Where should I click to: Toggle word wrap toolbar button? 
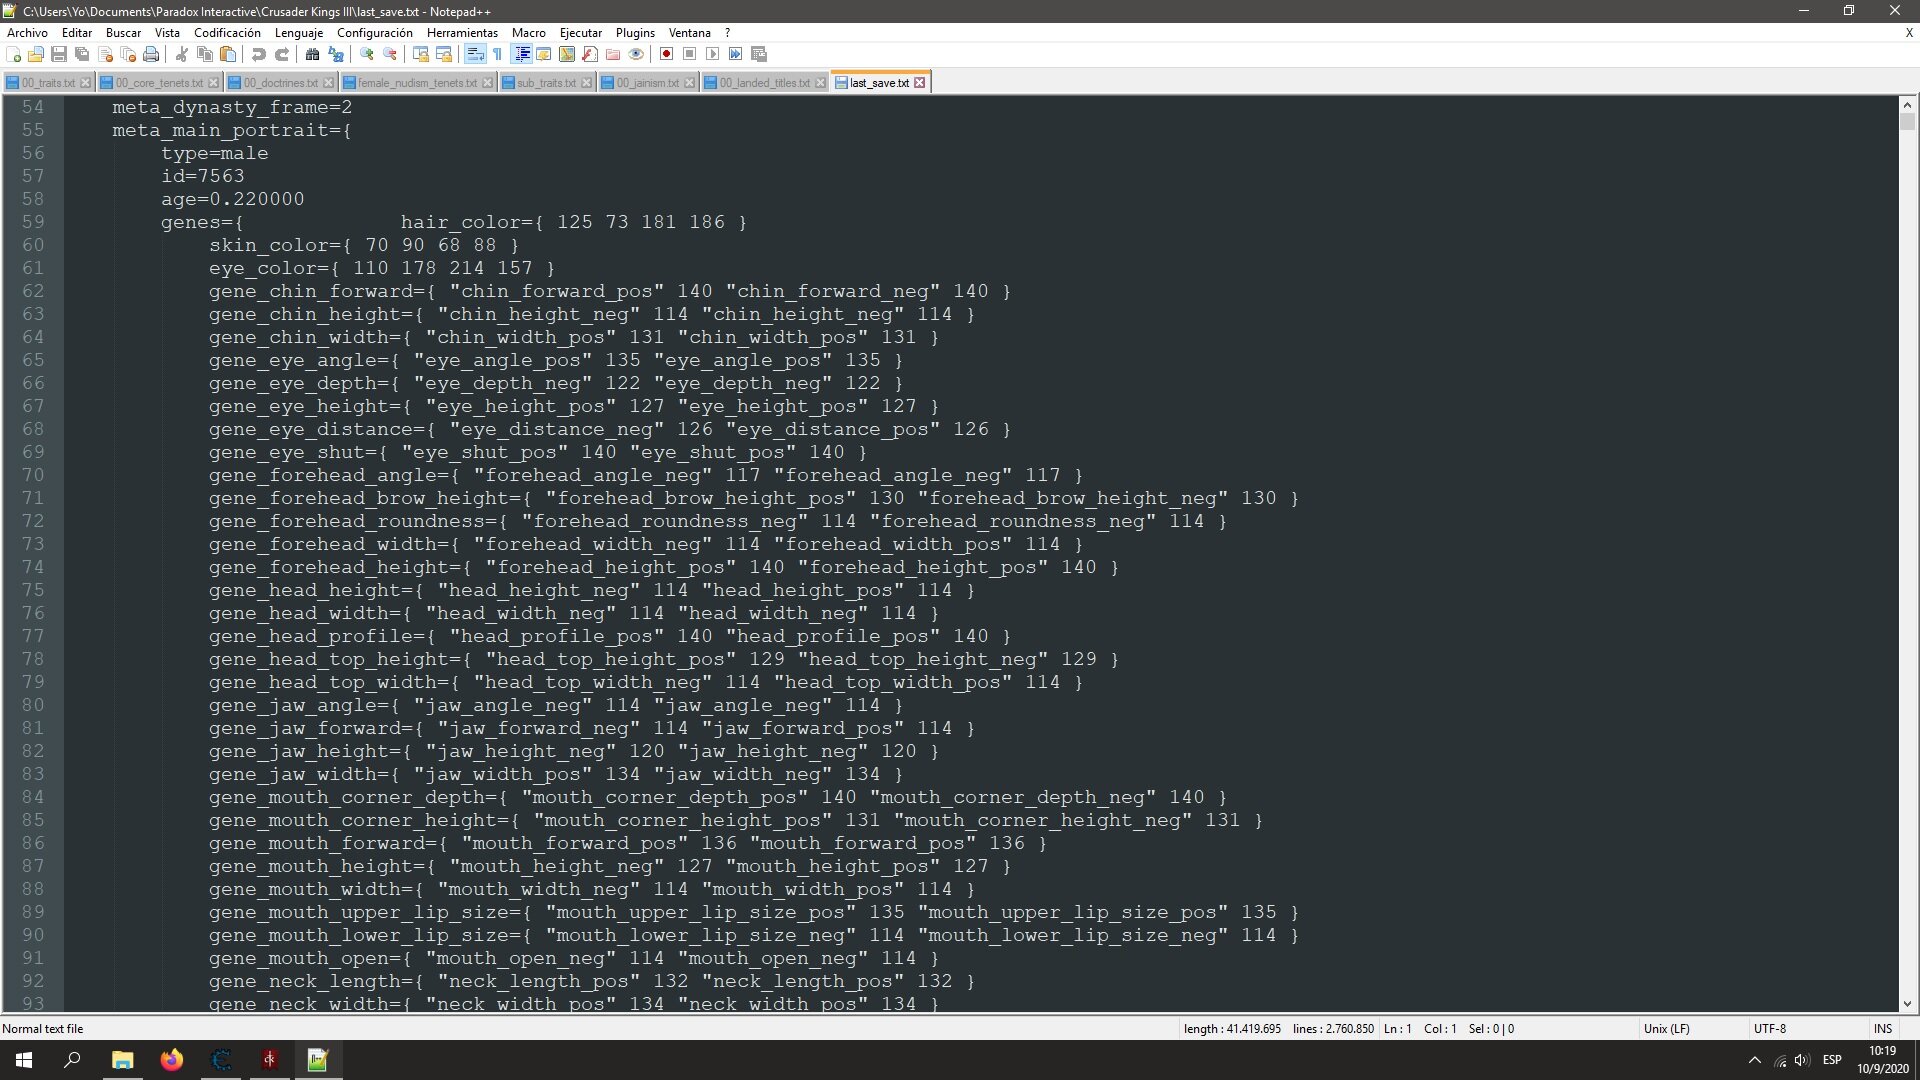[x=475, y=54]
